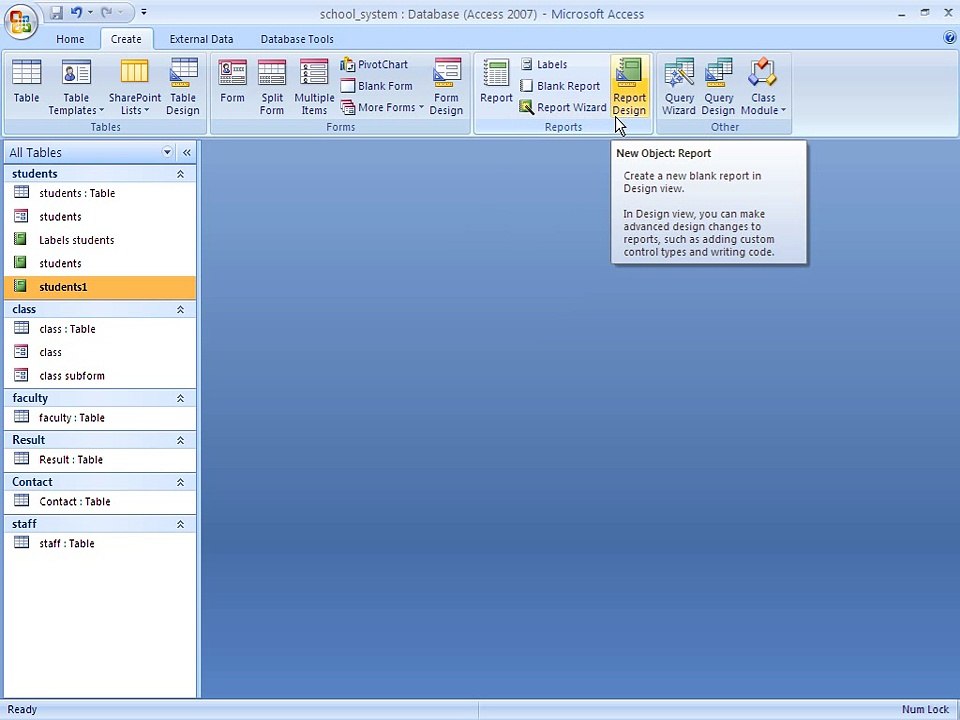Click the highlighted Report Design button
960x720 pixels.
coord(629,87)
